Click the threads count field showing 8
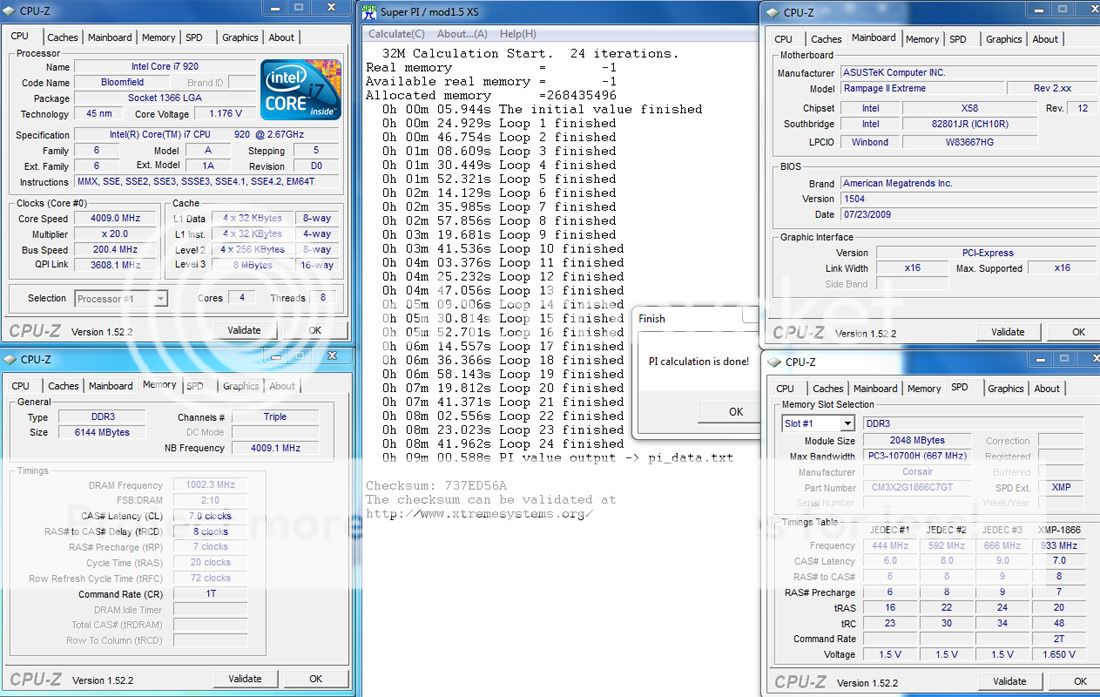The image size is (1100, 697). (x=323, y=298)
